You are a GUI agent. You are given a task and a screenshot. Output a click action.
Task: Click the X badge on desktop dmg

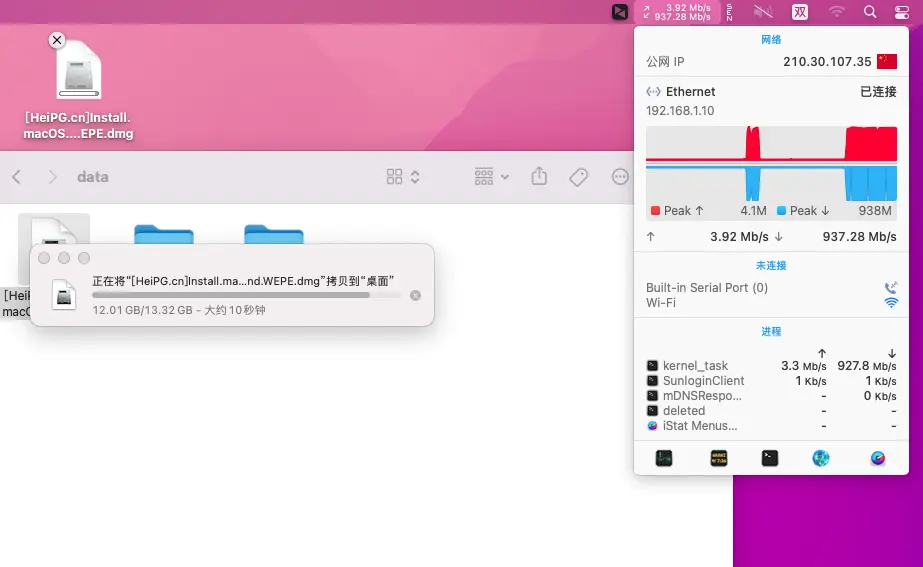[x=57, y=40]
